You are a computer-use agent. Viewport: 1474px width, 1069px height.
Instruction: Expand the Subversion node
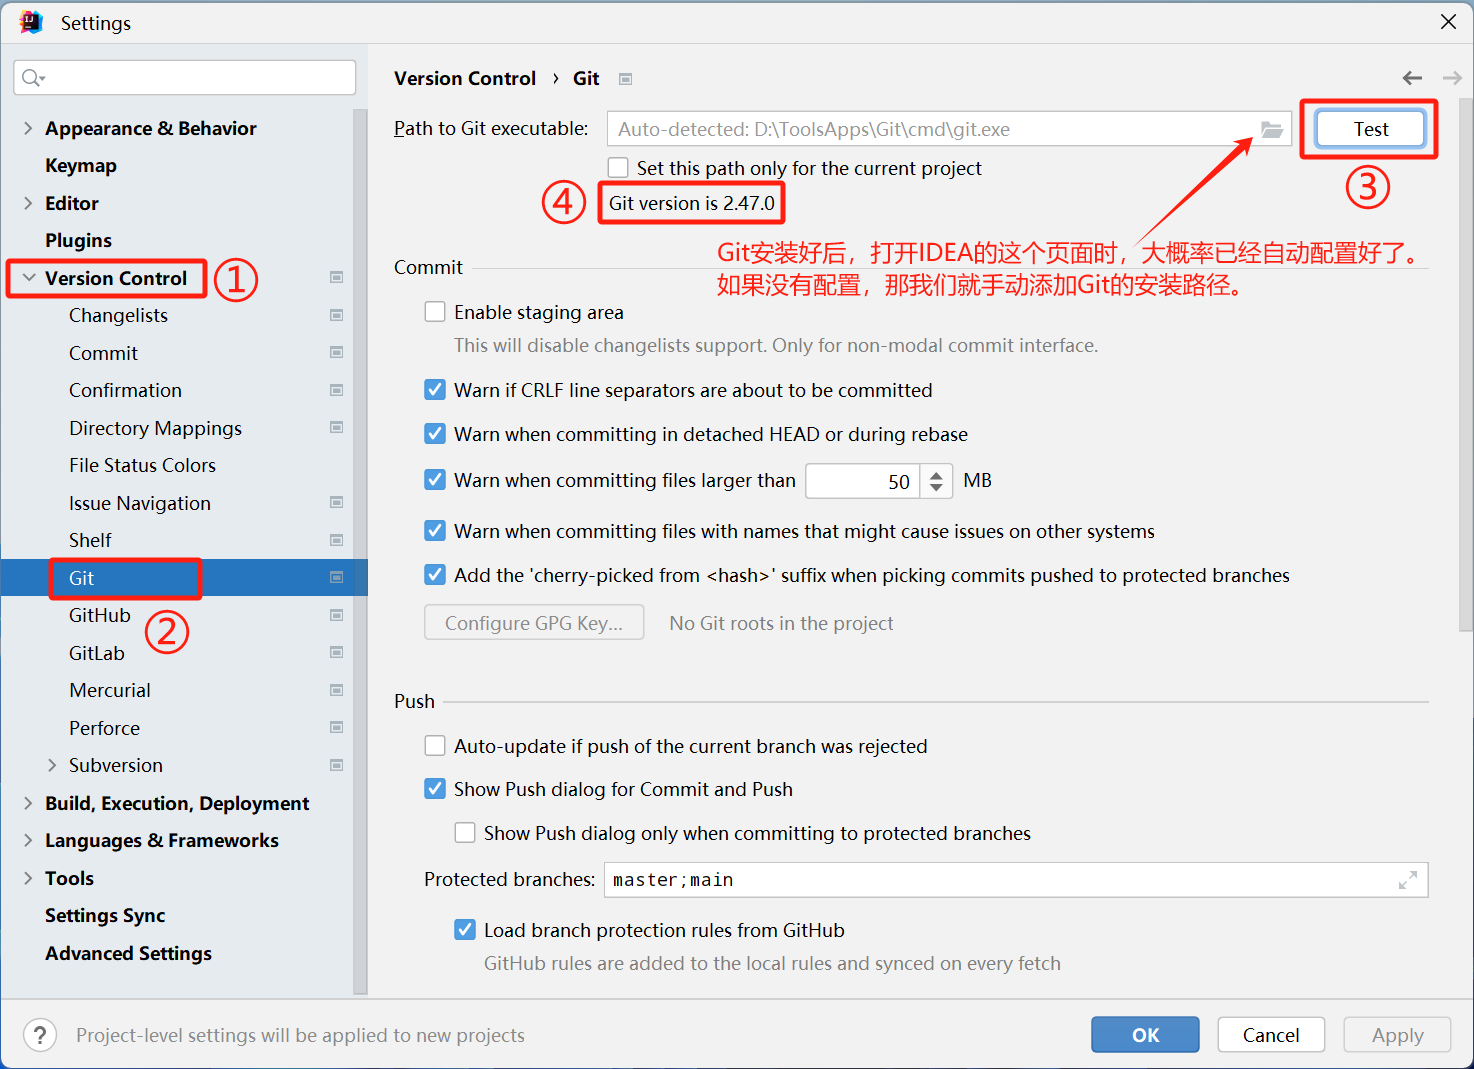click(52, 765)
